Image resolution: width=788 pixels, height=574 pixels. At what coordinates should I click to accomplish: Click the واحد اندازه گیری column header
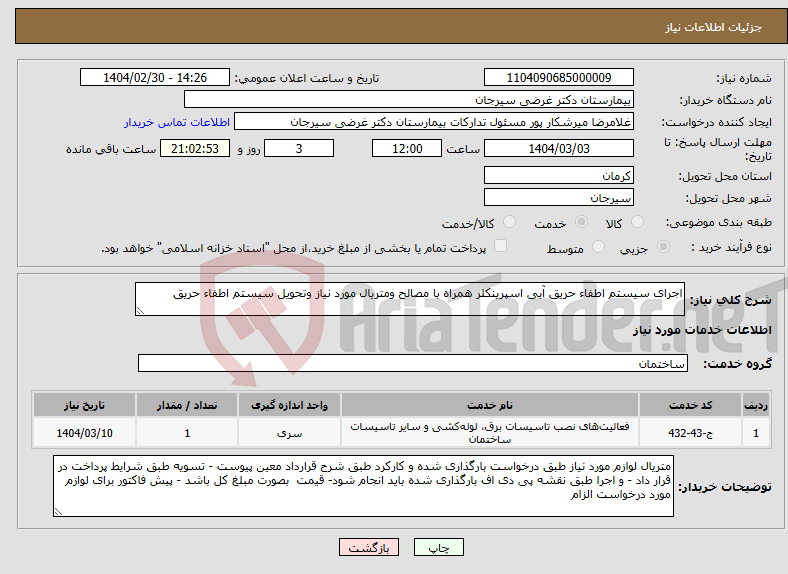pyautogui.click(x=289, y=405)
